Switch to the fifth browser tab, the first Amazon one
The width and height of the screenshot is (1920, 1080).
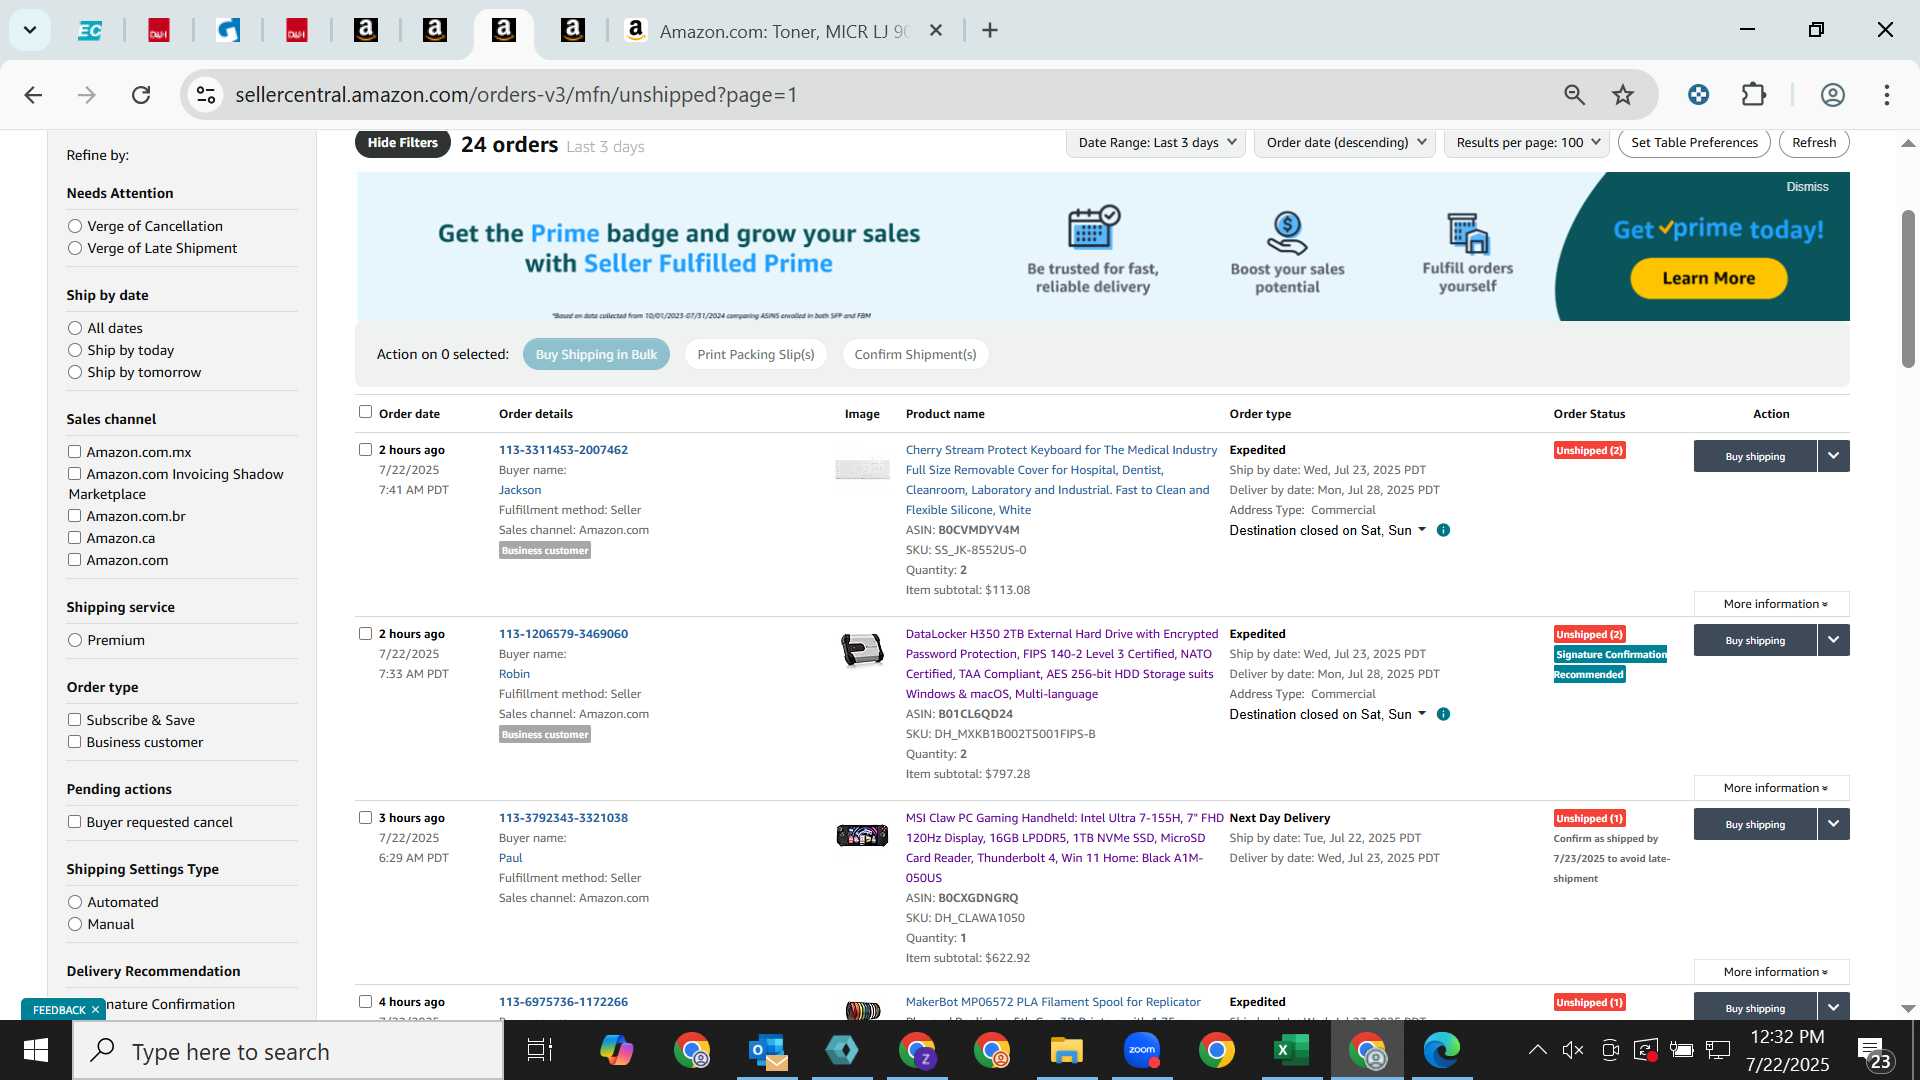366,31
